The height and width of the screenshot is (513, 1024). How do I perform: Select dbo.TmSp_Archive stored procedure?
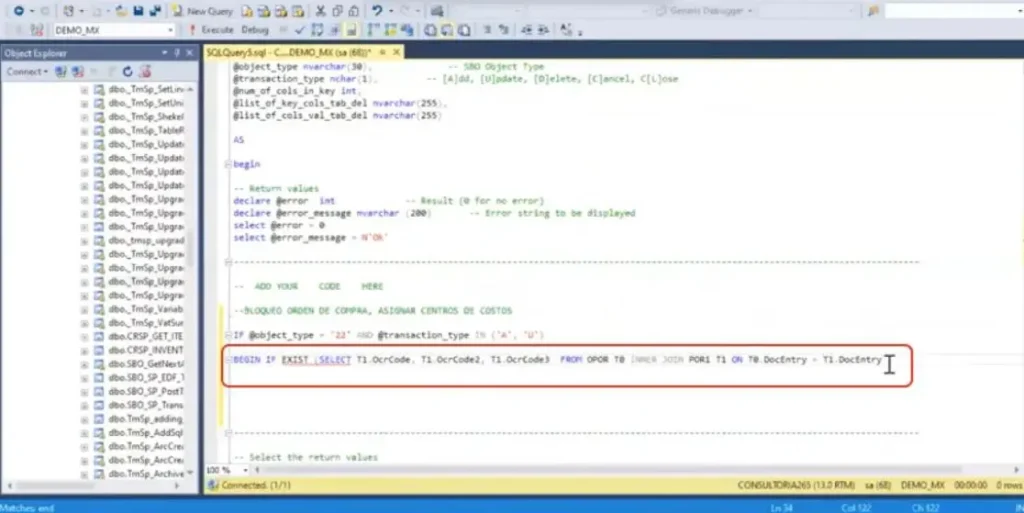click(146, 474)
